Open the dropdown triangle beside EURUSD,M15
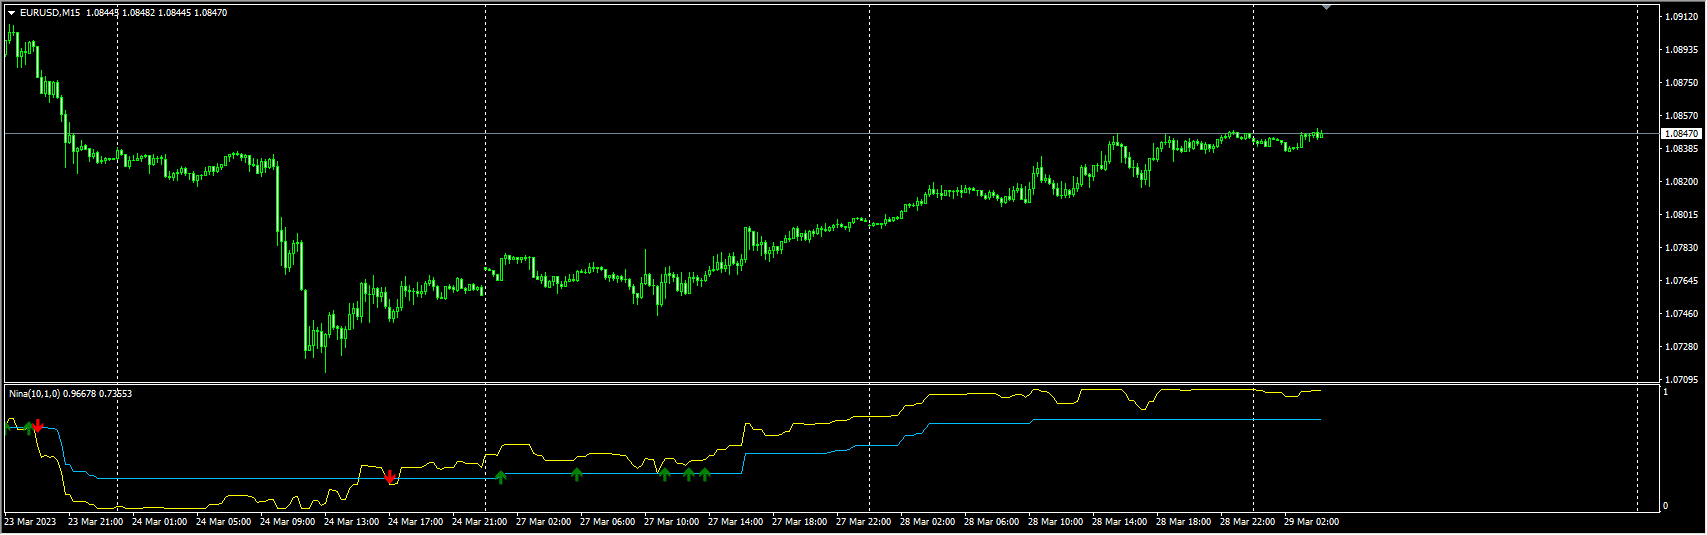This screenshot has width=1707, height=535. pyautogui.click(x=11, y=13)
